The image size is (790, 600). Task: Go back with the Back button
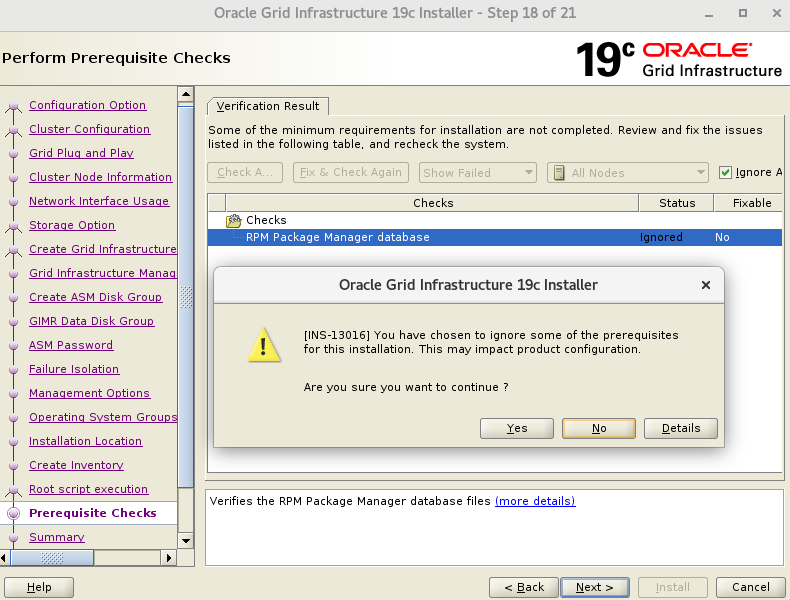pyautogui.click(x=524, y=587)
